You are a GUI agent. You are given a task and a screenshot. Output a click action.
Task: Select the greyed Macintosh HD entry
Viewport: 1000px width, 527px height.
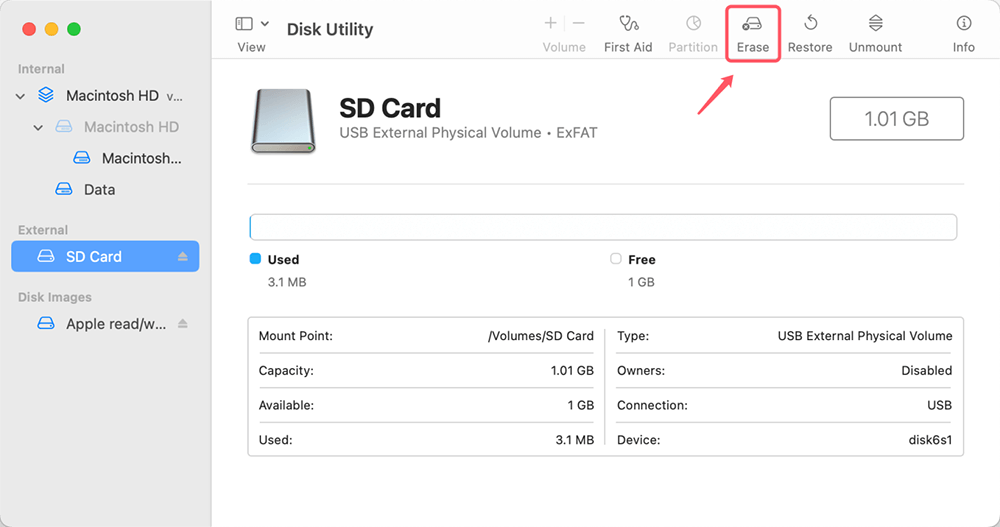(x=131, y=127)
